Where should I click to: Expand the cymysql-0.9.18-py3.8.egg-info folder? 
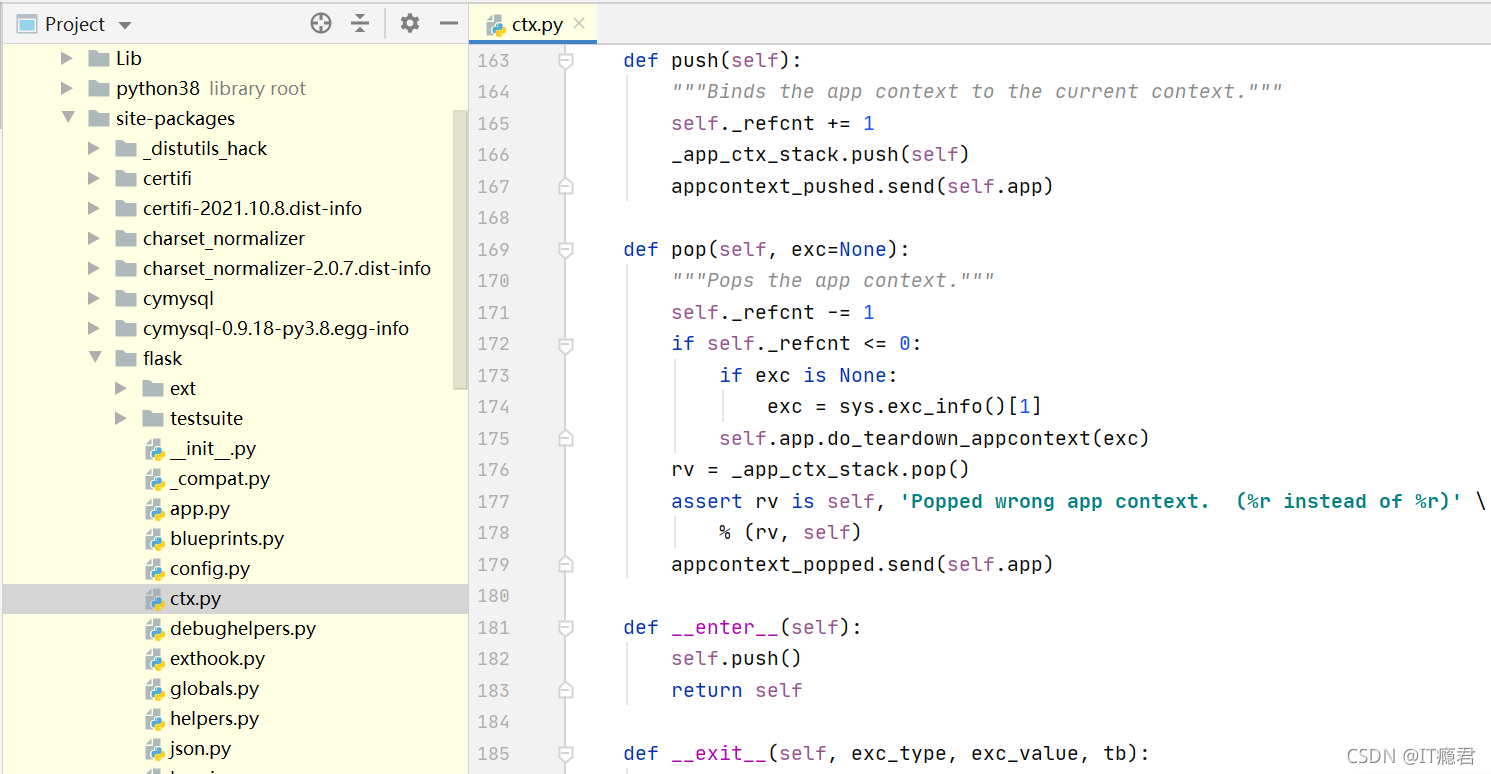pyautogui.click(x=94, y=329)
